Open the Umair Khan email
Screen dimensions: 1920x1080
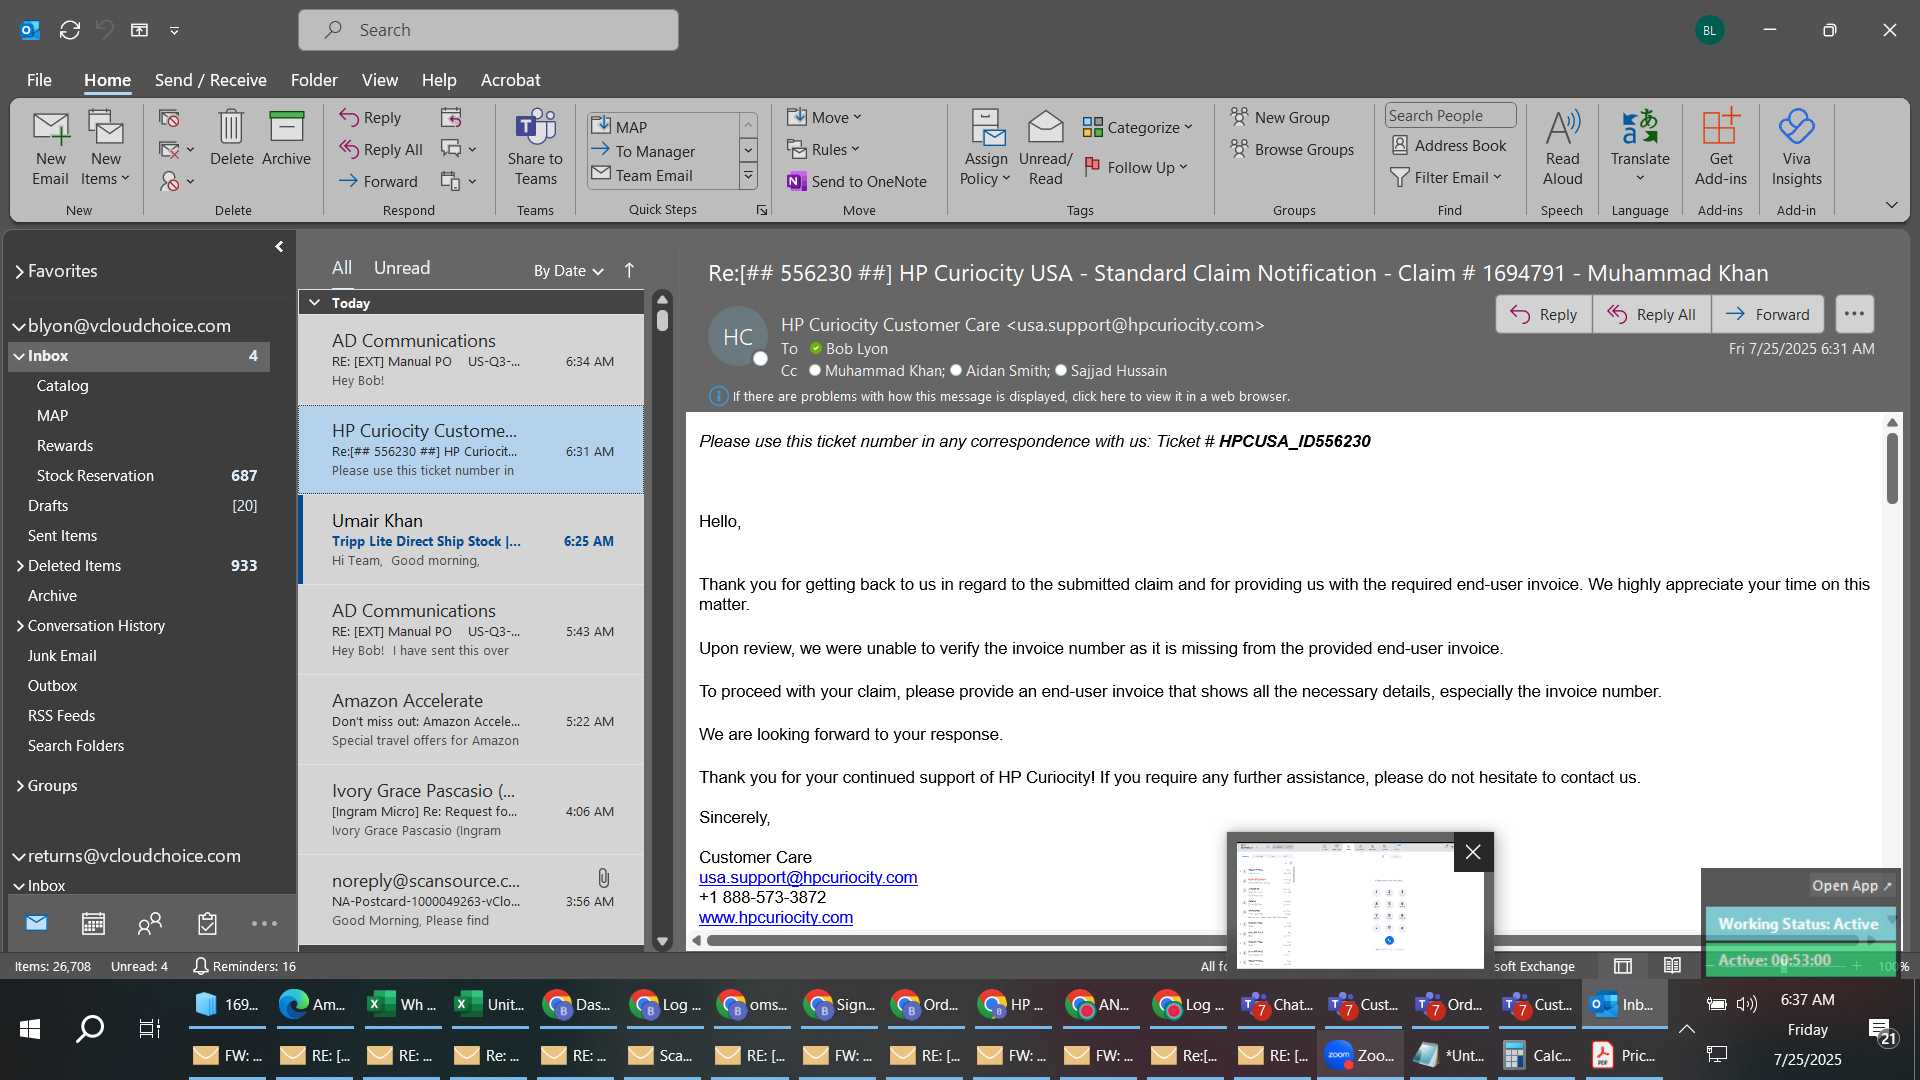point(471,540)
